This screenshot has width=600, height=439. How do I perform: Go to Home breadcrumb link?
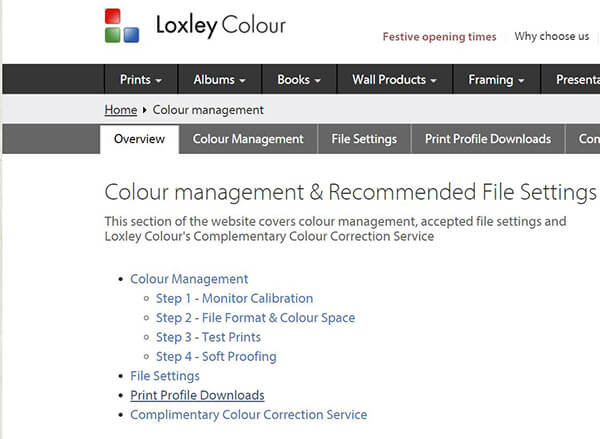120,110
